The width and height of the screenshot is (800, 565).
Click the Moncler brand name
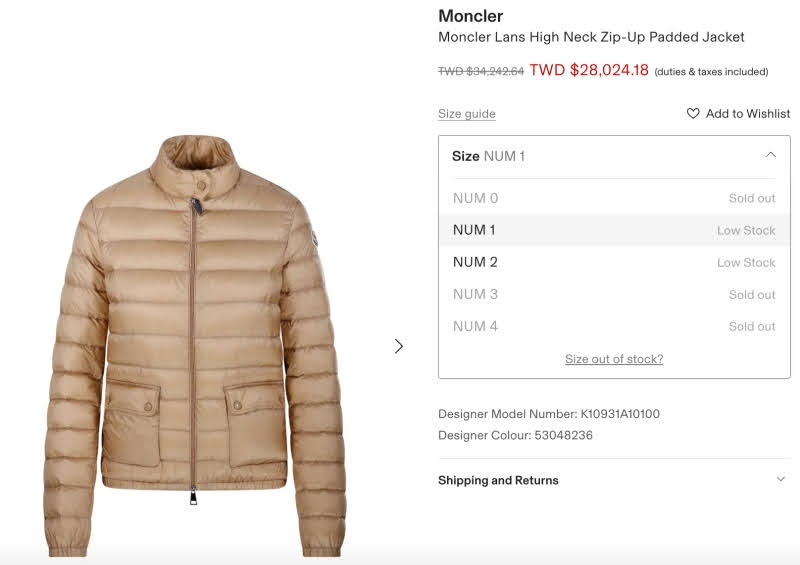pyautogui.click(x=471, y=16)
